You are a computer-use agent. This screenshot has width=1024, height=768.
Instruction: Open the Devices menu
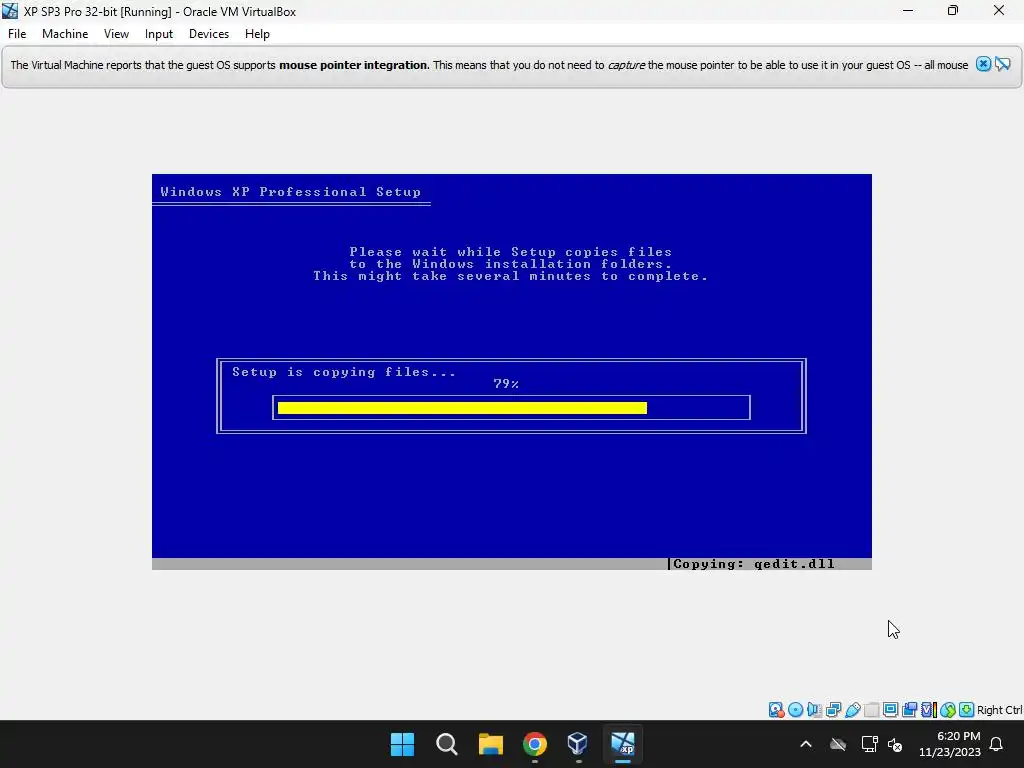pos(209,34)
